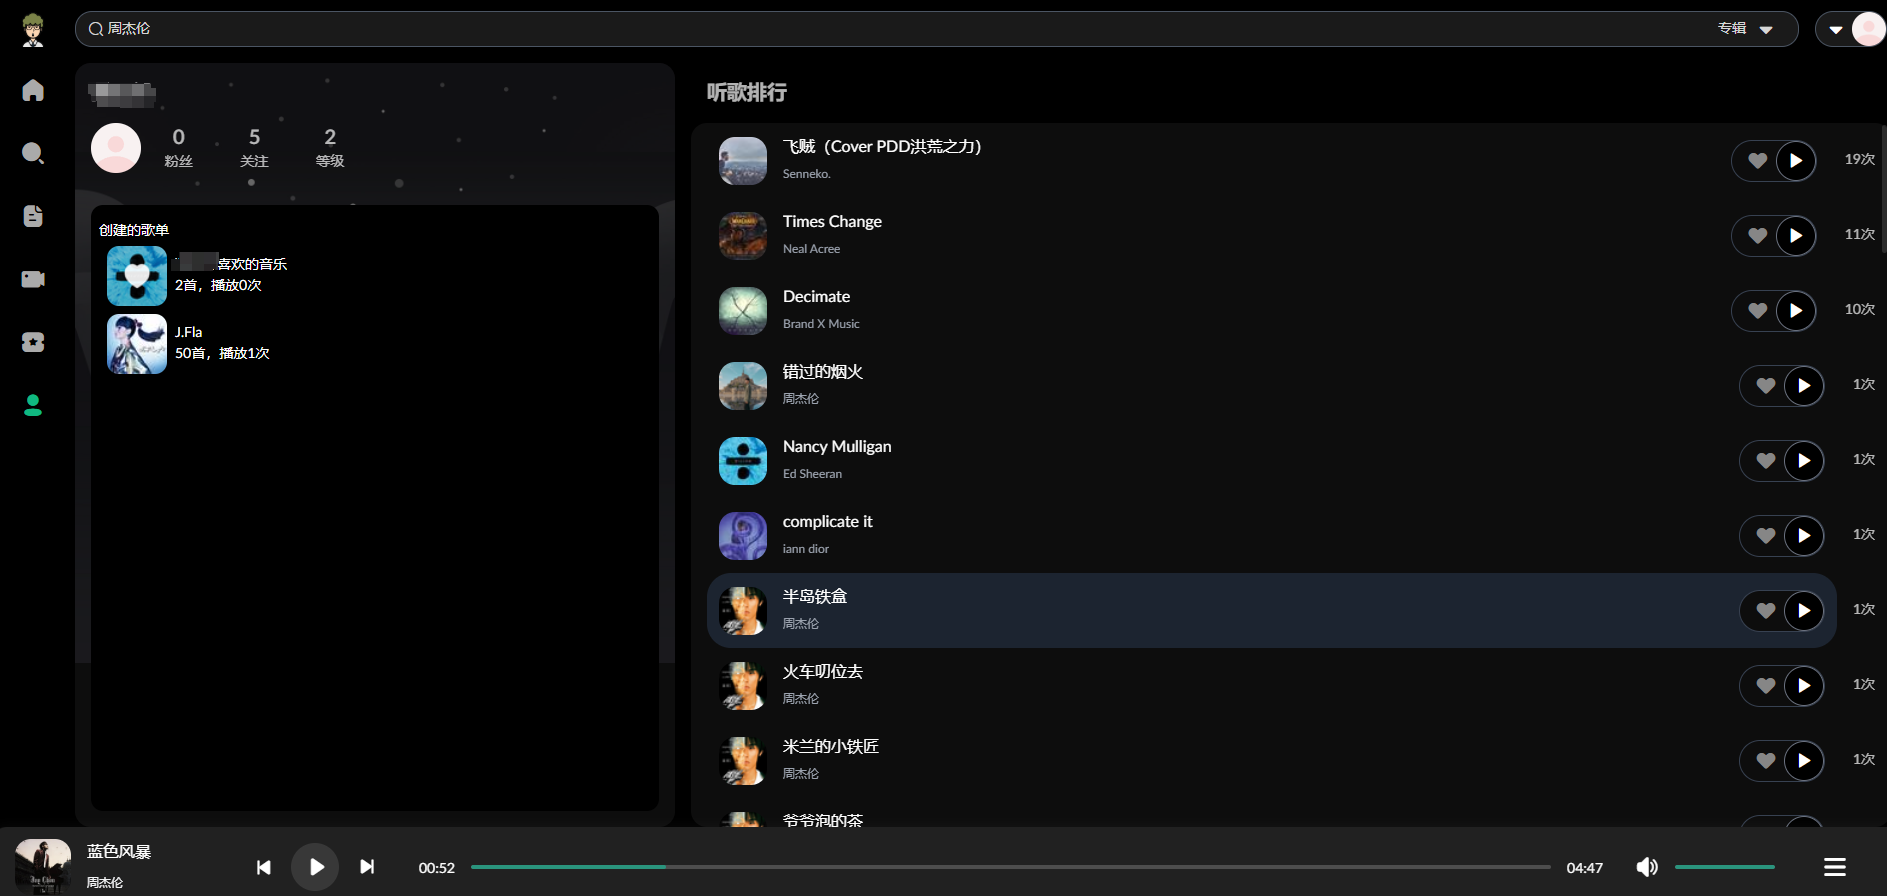
Task: Click the 听歌排行 heading
Action: tap(747, 92)
